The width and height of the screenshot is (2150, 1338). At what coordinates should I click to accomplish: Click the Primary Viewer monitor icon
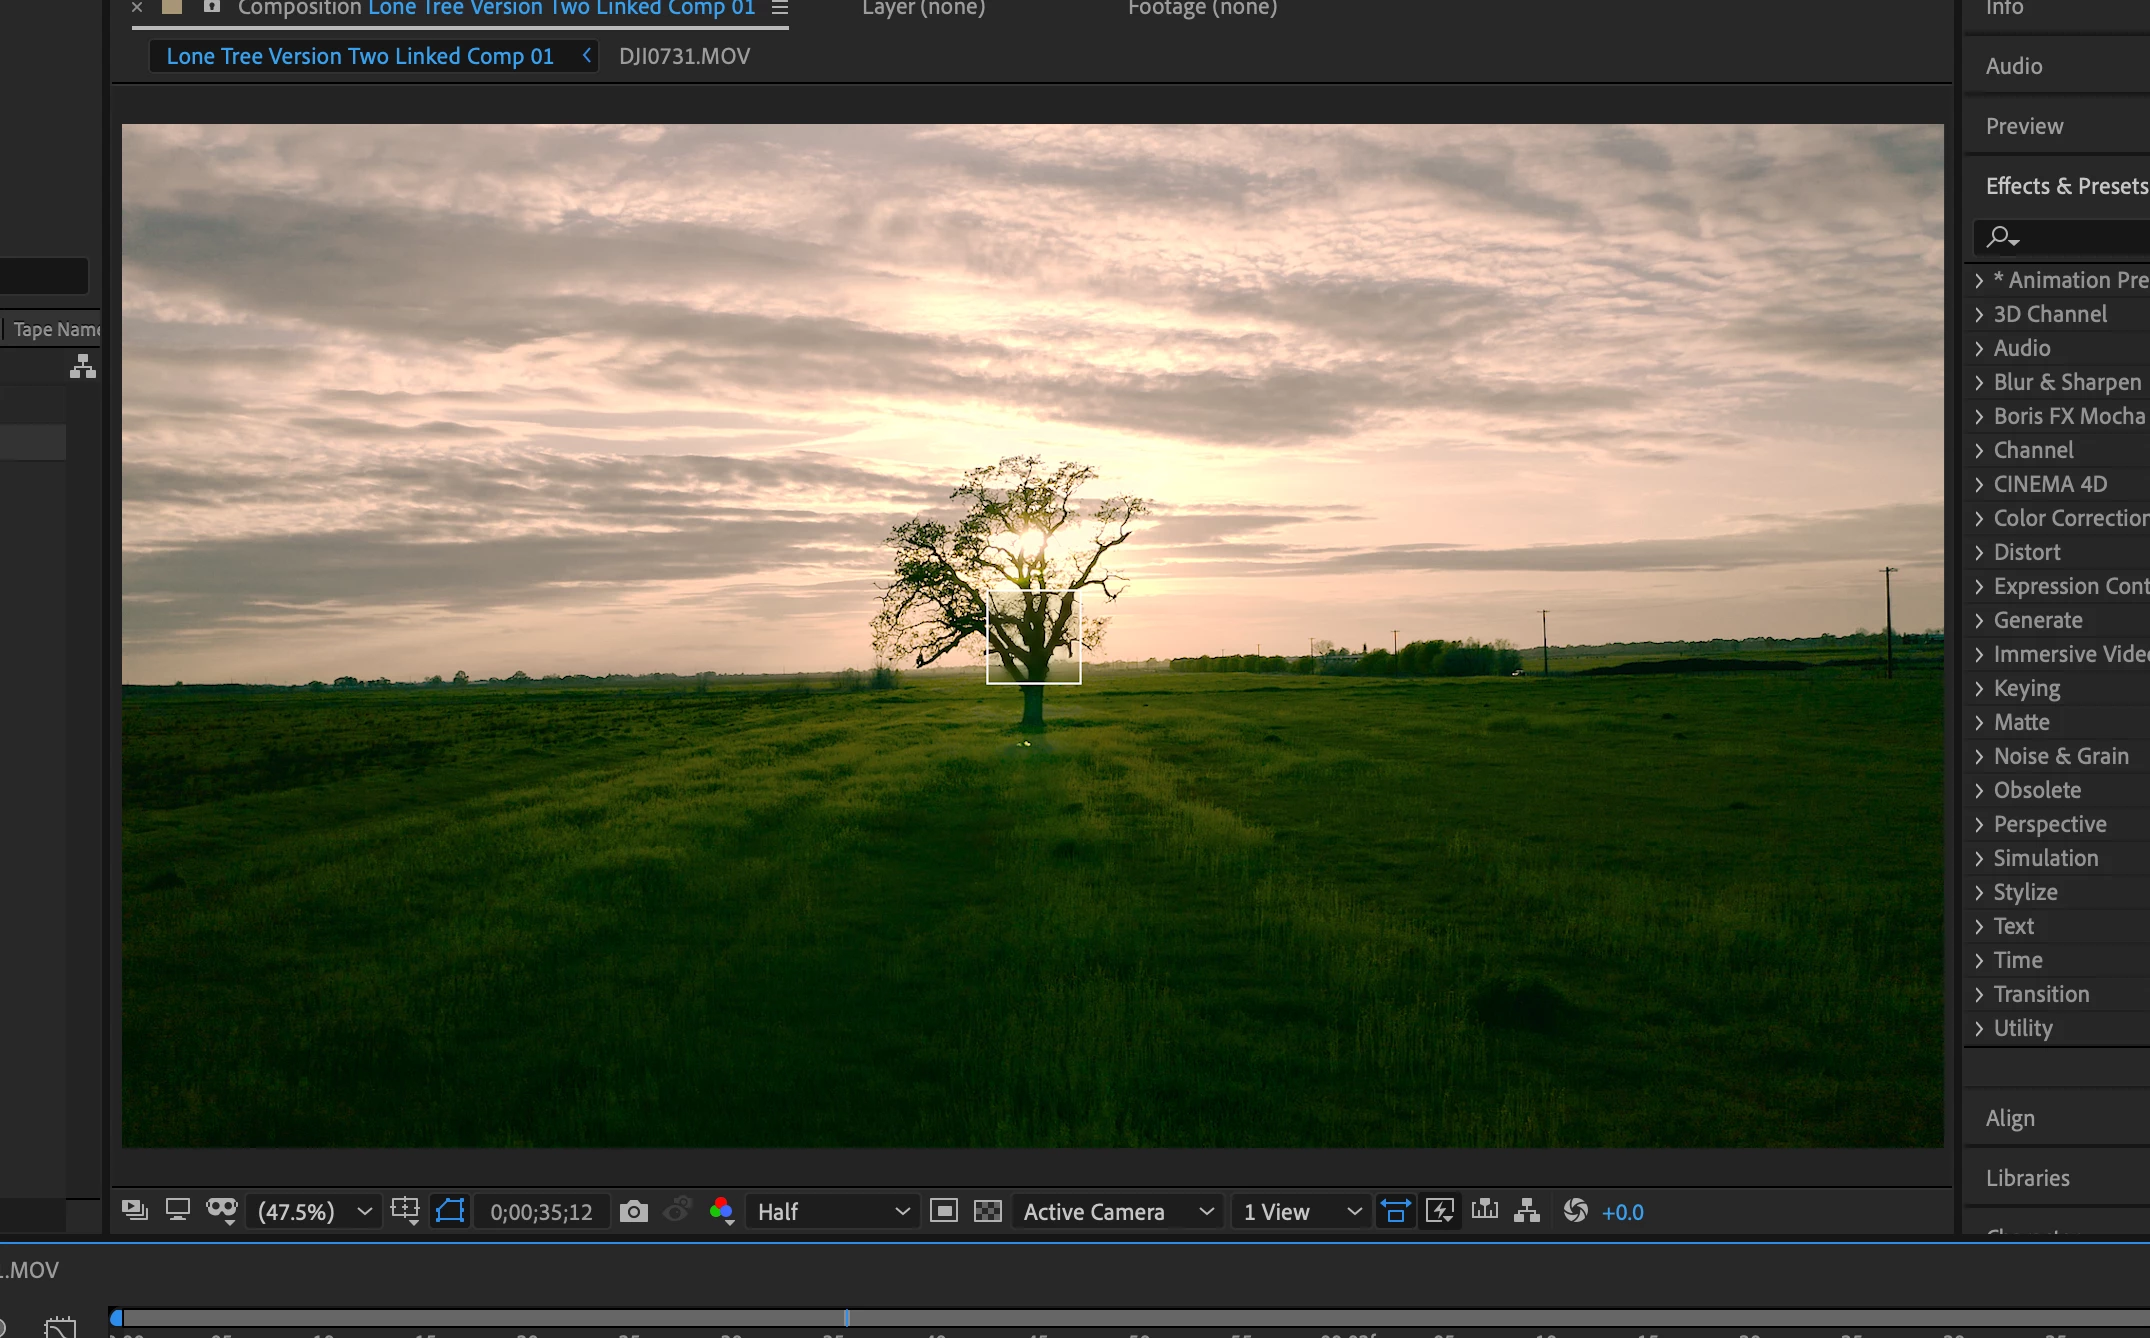178,1211
